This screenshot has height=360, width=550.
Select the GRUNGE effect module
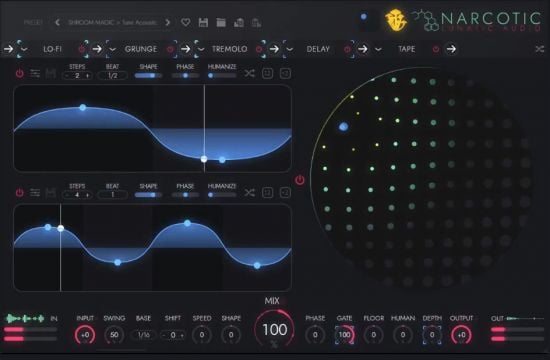coord(141,49)
